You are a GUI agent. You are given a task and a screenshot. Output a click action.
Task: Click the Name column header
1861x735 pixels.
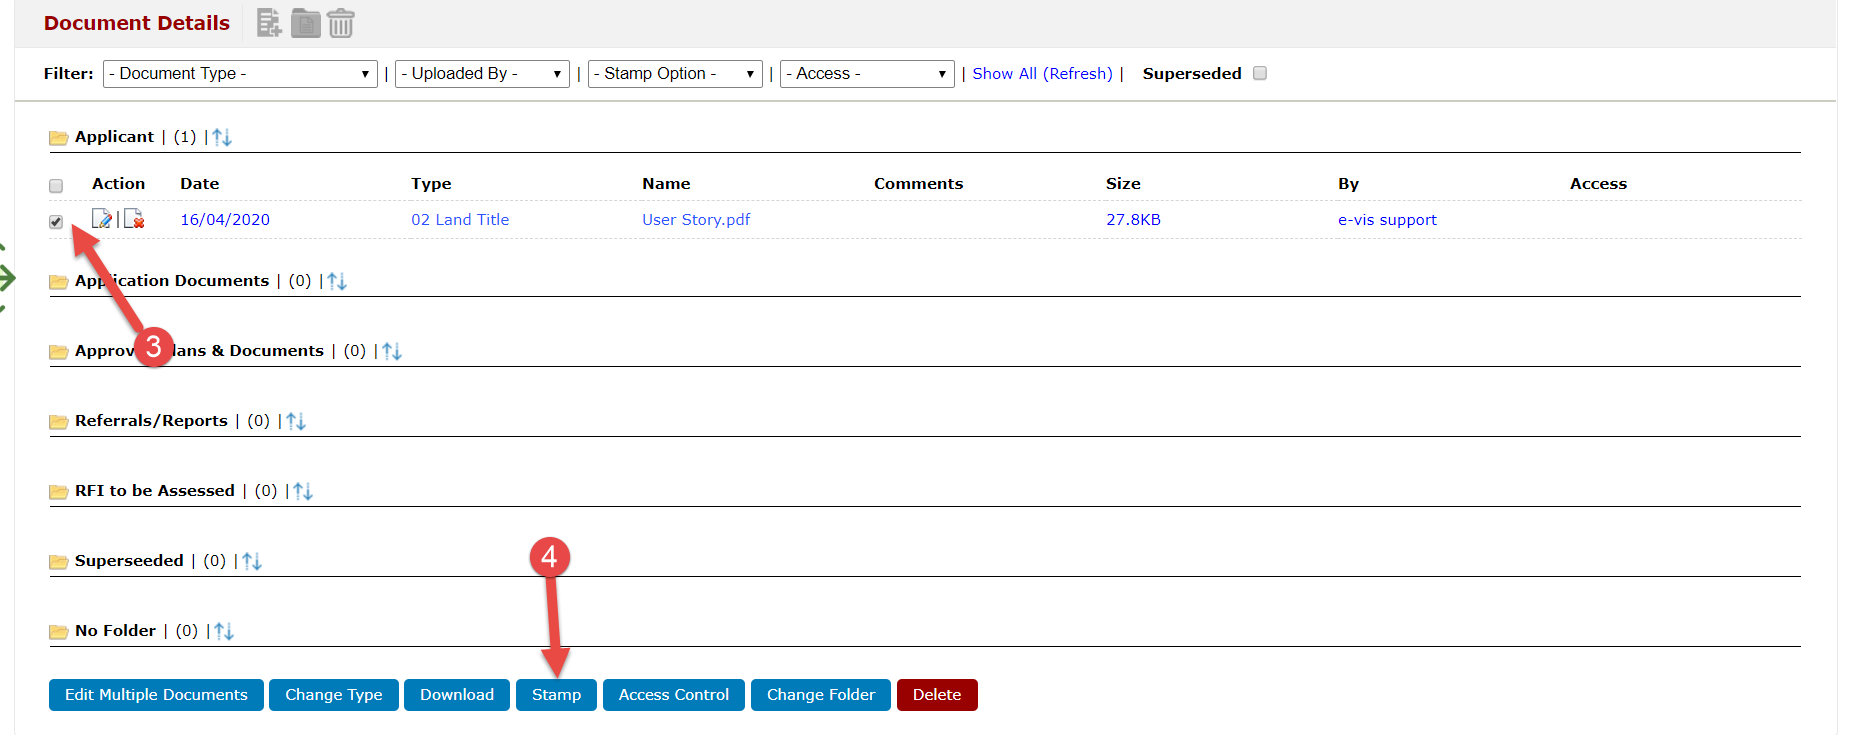(666, 184)
